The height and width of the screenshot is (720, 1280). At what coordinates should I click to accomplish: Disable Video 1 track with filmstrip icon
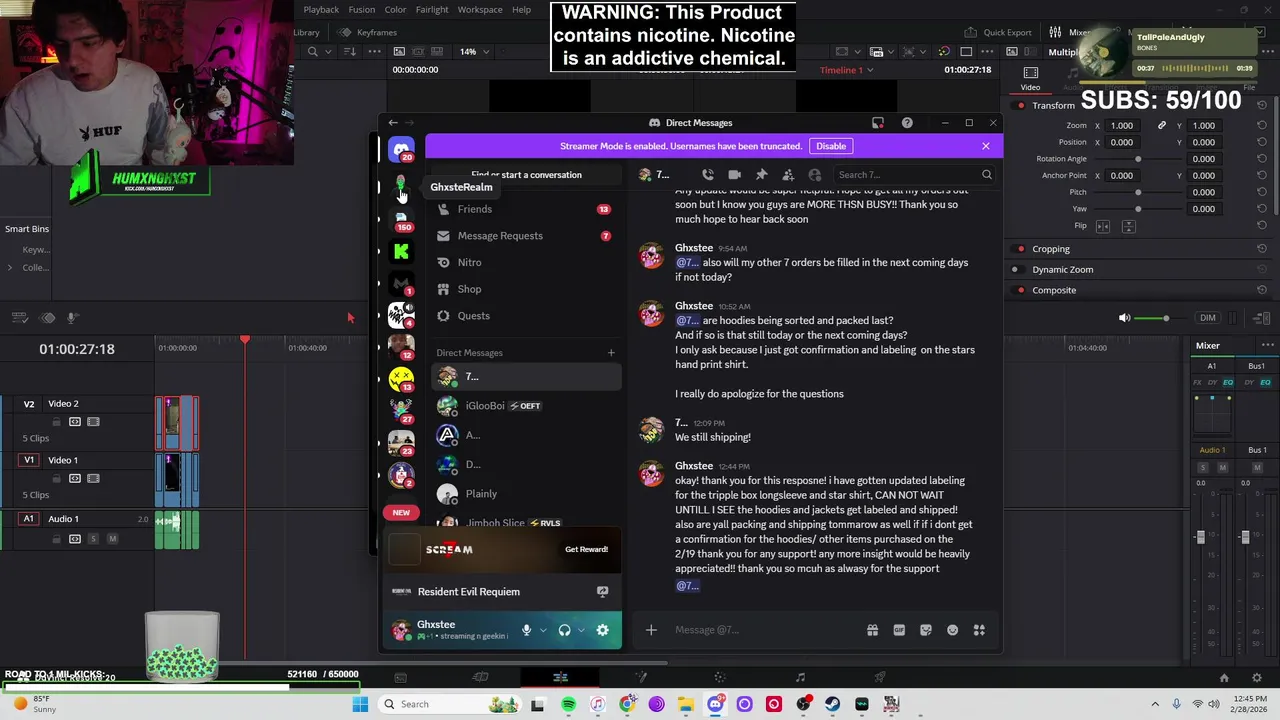(93, 479)
